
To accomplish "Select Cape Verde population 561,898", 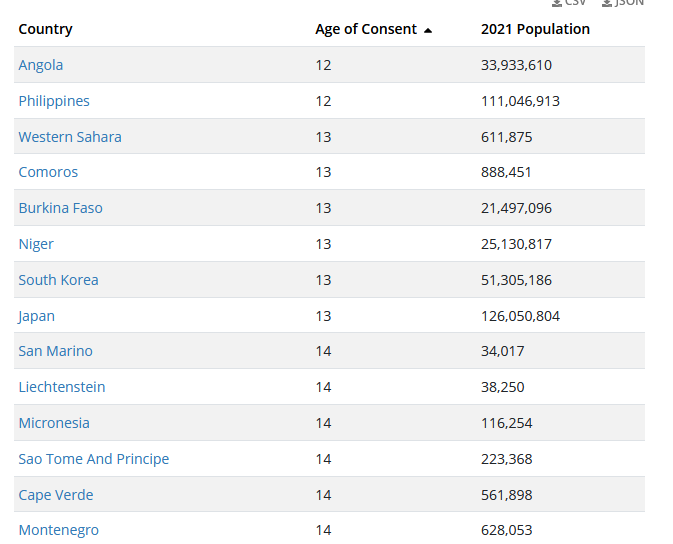I will point(506,495).
